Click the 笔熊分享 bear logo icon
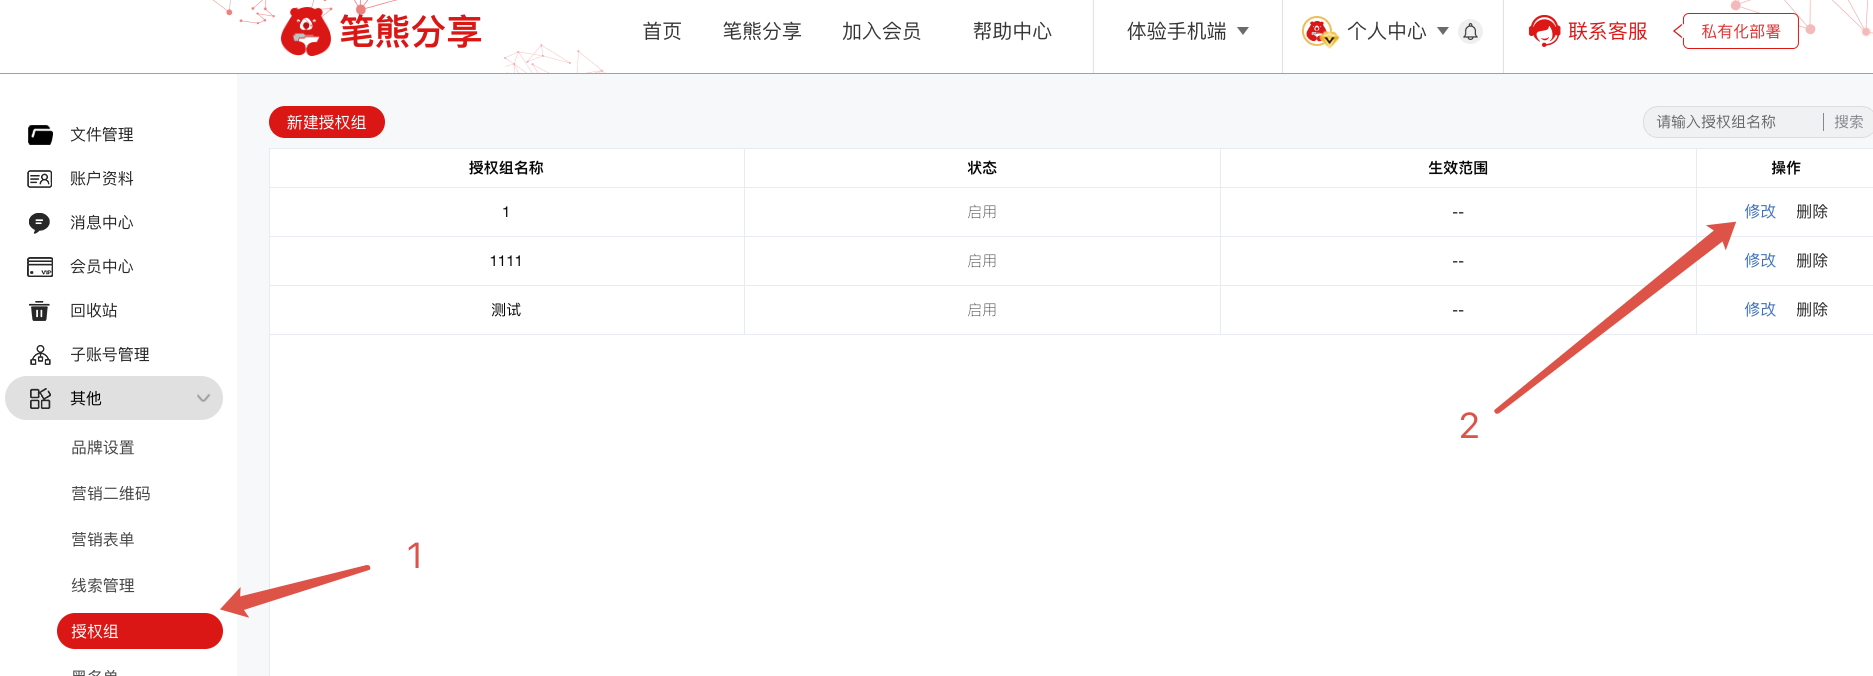Screen dimensions: 1873x676 [x=306, y=32]
